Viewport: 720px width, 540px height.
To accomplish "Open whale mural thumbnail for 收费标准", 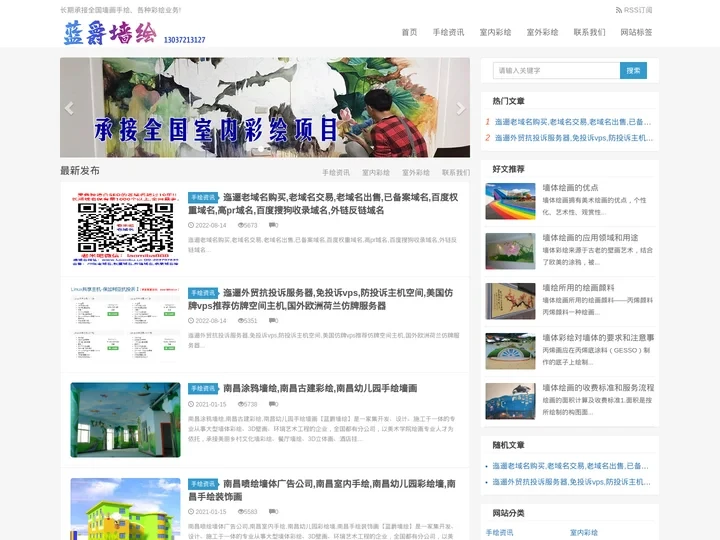I will pyautogui.click(x=510, y=401).
